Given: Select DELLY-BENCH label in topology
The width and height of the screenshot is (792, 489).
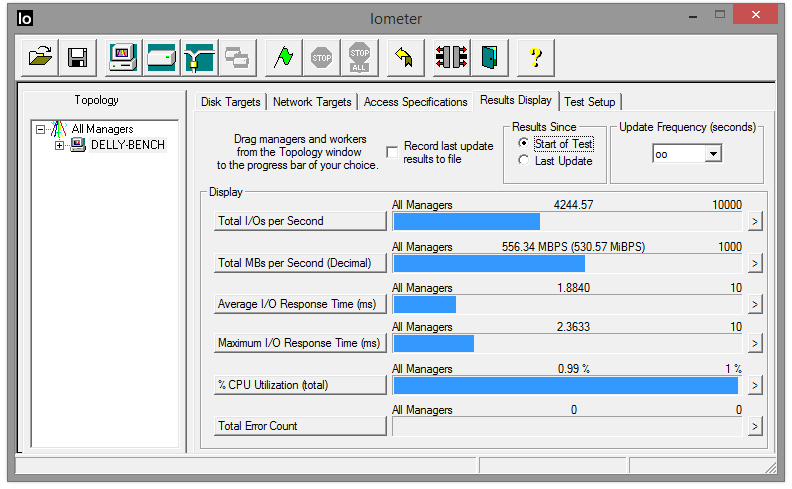Looking at the screenshot, I should (128, 145).
